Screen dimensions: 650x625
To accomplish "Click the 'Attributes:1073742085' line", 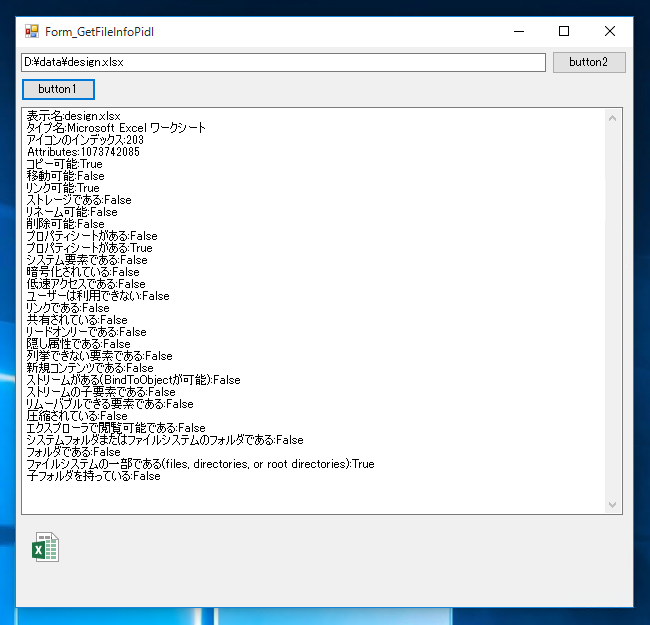I will 83,152.
